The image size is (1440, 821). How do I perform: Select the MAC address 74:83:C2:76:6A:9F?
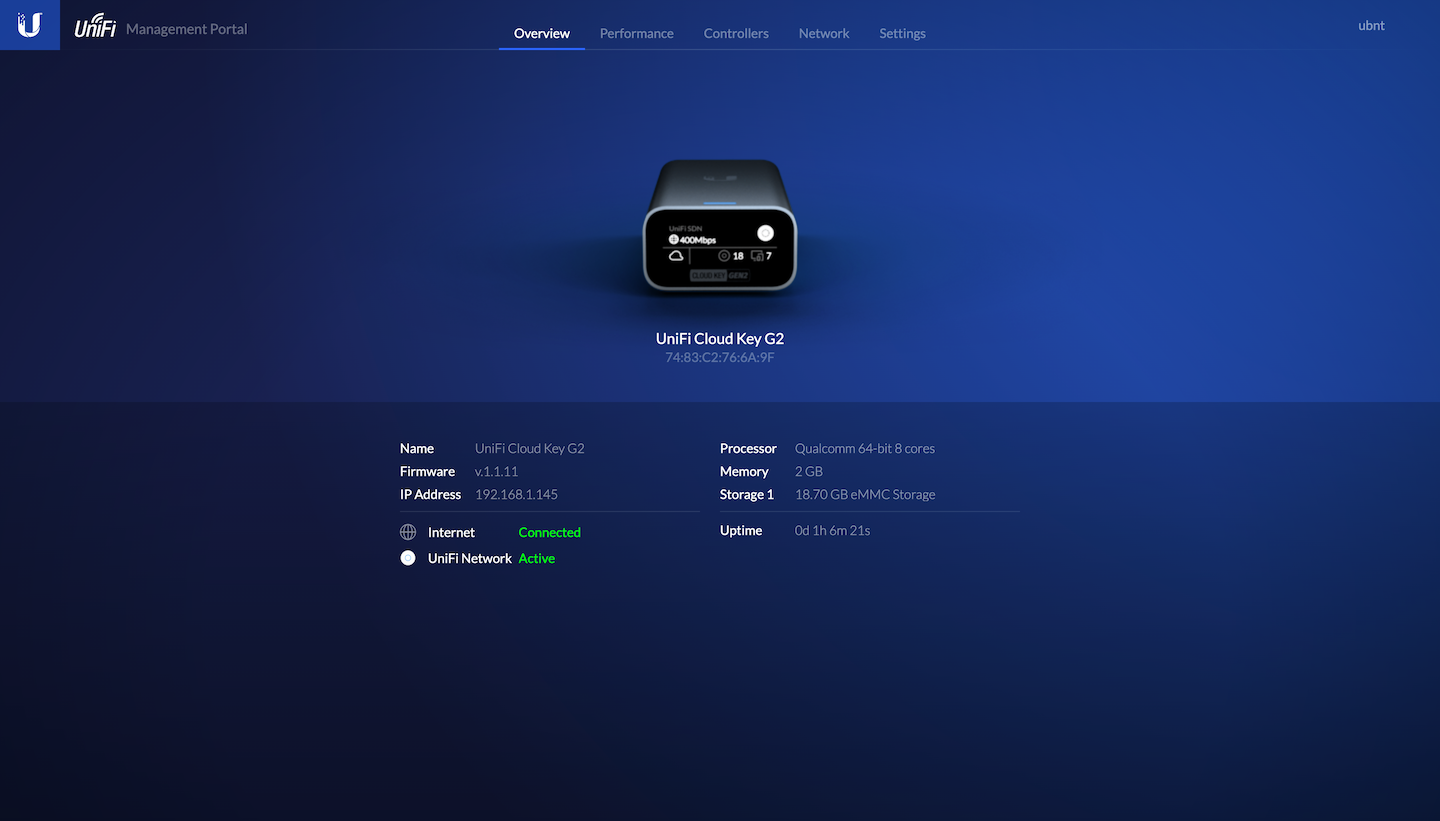[720, 357]
